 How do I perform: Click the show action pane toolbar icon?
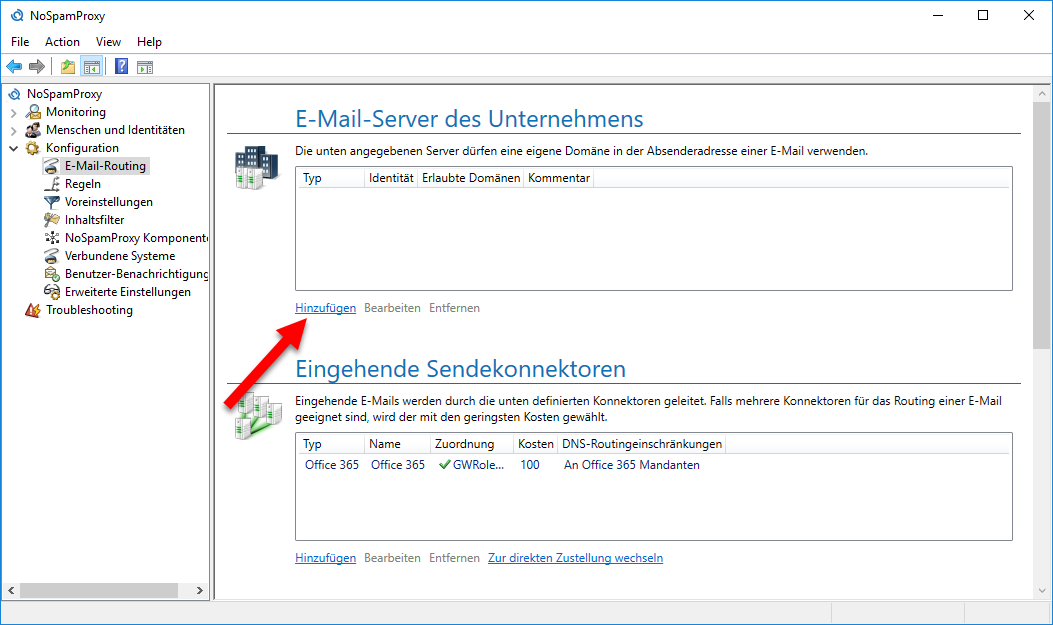coord(146,66)
